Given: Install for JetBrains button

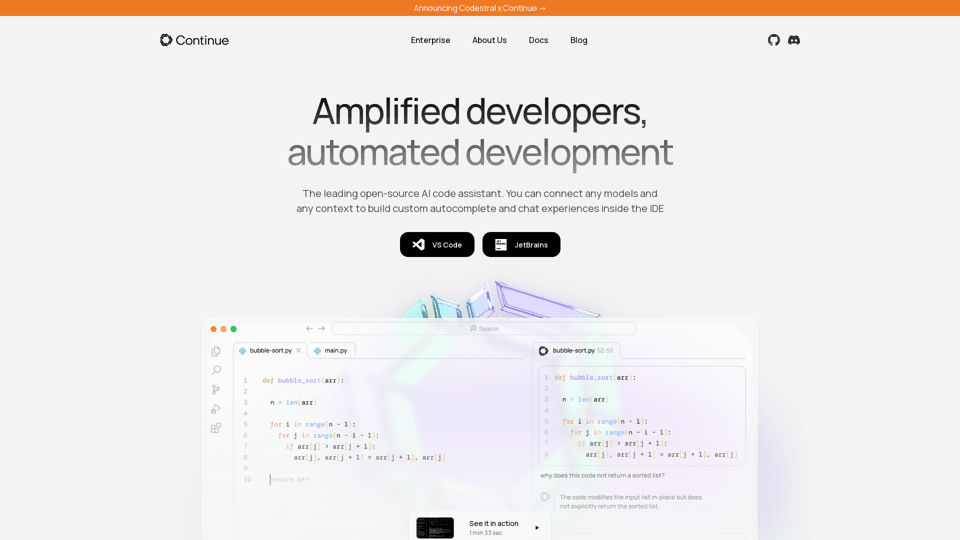Looking at the screenshot, I should pos(521,244).
